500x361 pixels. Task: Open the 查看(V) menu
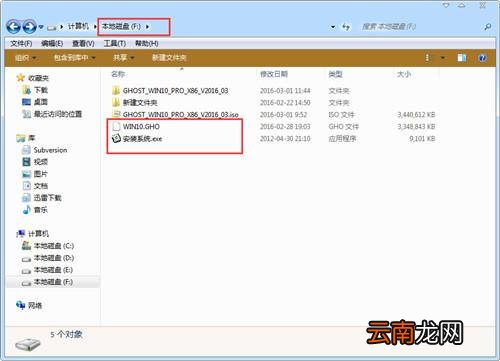click(x=83, y=43)
